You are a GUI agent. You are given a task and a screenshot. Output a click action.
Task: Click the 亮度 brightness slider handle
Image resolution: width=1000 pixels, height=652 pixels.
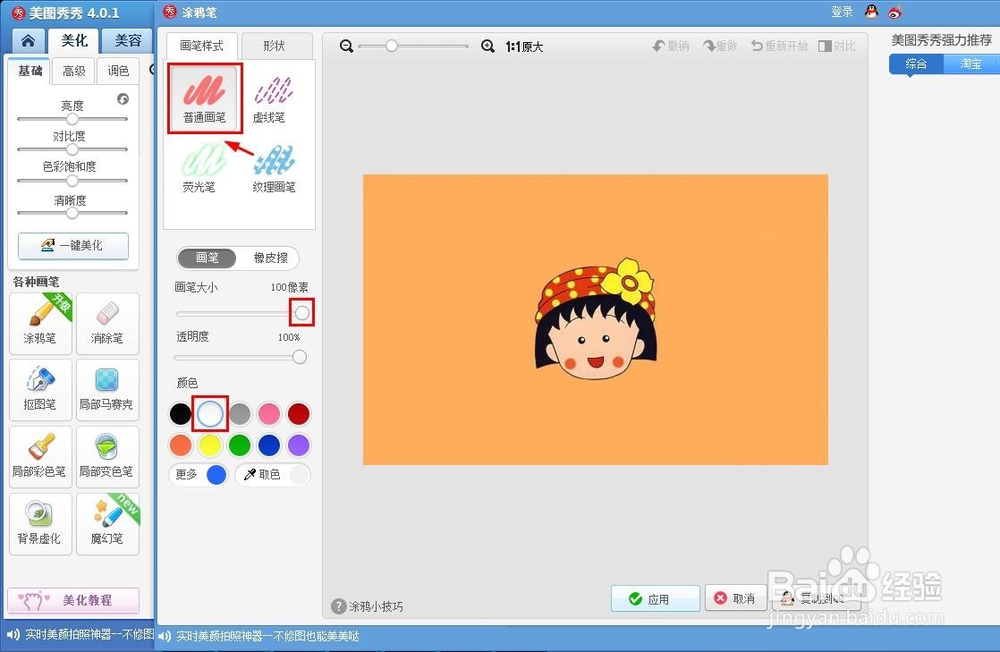pyautogui.click(x=73, y=119)
